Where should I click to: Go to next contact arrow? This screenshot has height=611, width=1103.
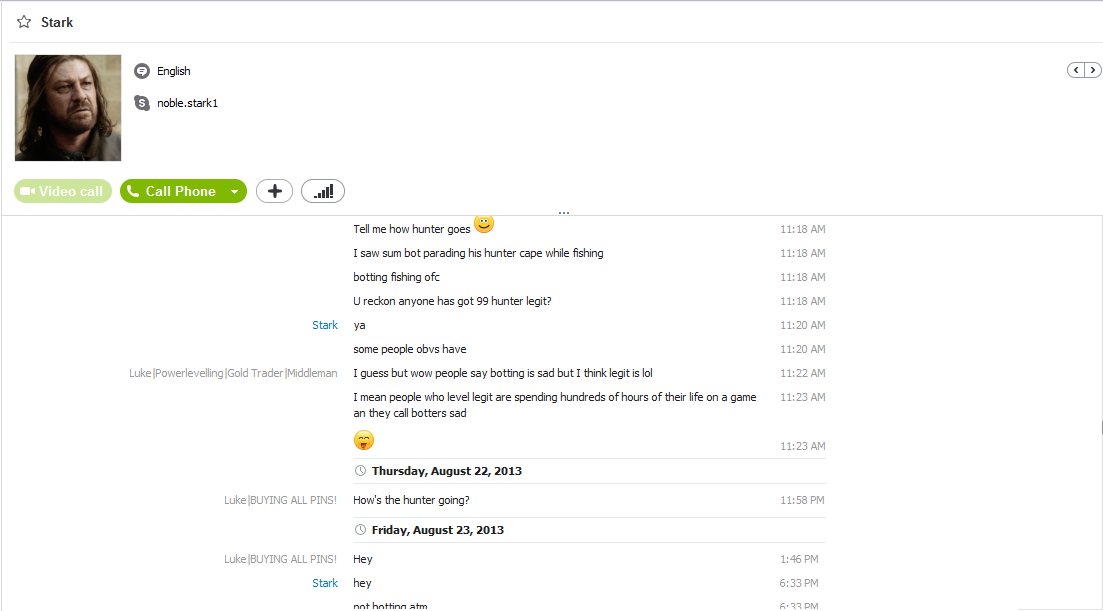pyautogui.click(x=1092, y=70)
